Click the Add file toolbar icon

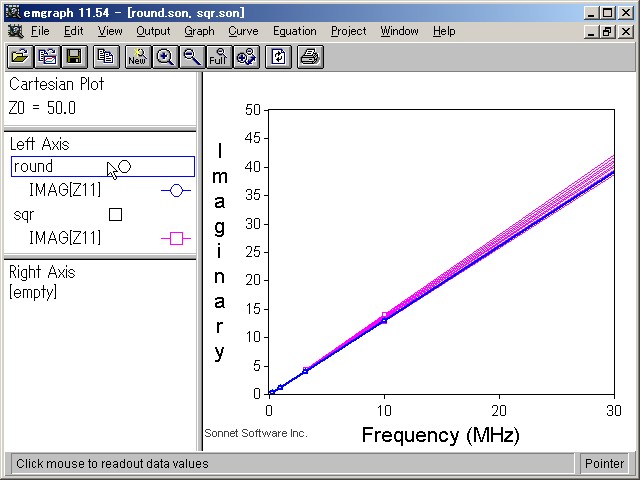47,57
